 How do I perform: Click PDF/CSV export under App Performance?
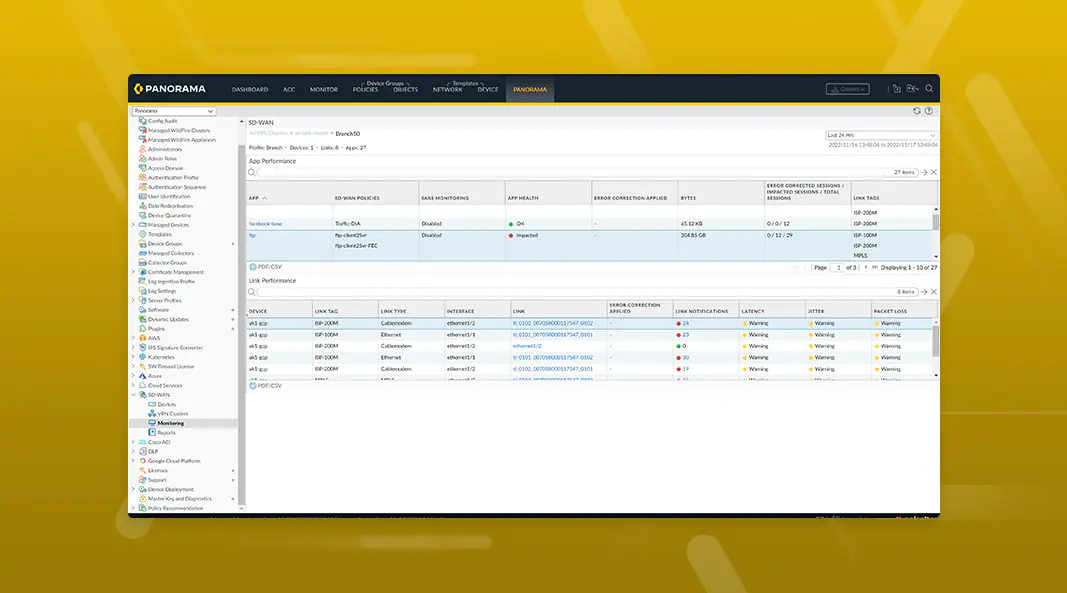tap(265, 268)
